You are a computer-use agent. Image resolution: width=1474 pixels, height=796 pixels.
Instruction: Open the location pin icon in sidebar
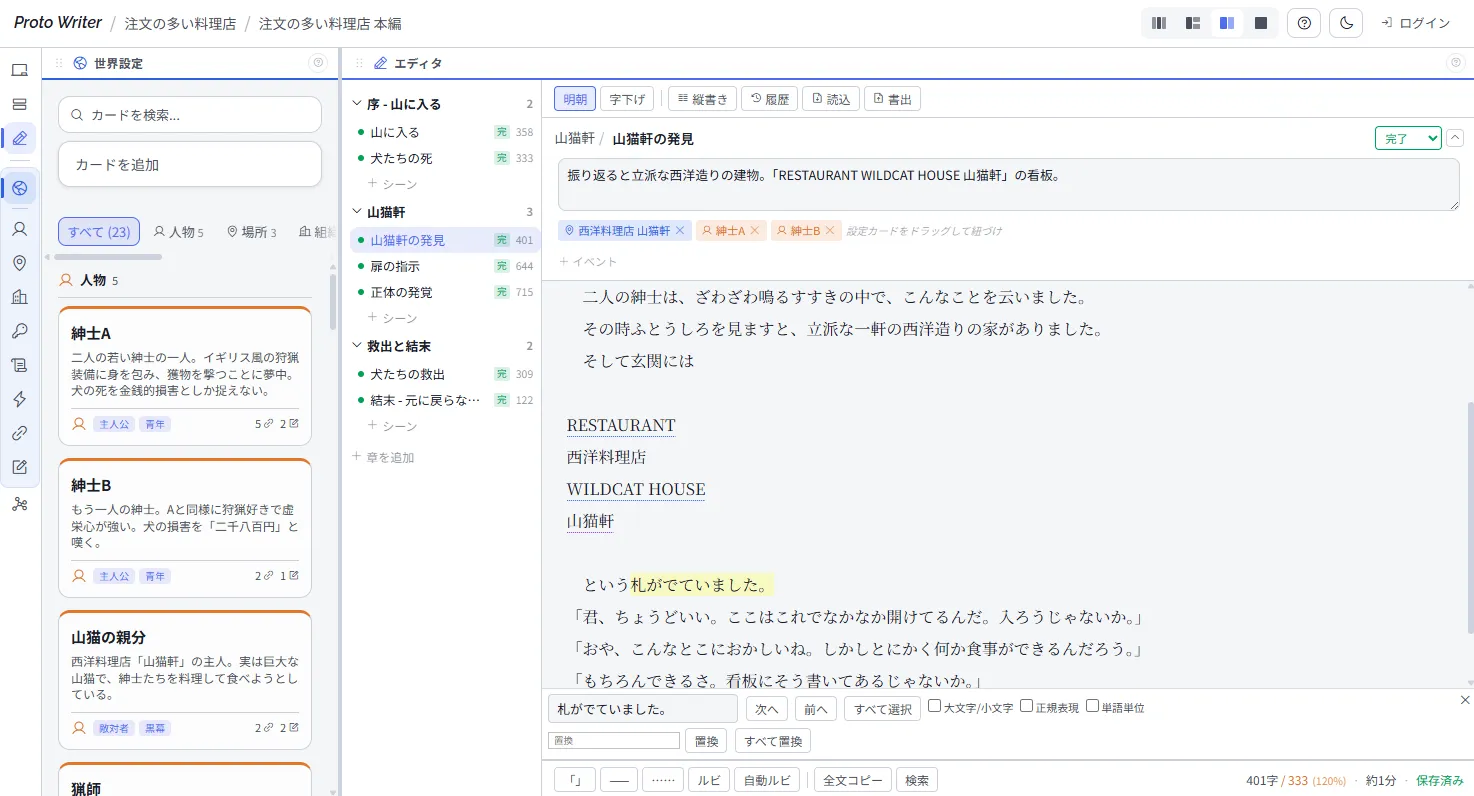21,263
